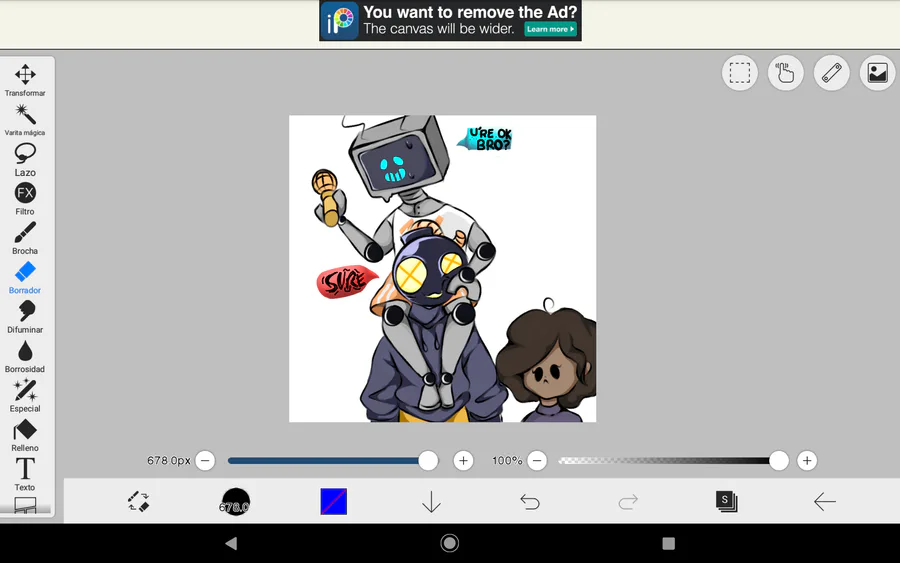Select the partially visible frame tool below Texto
This screenshot has width=900, height=563.
pos(25,505)
